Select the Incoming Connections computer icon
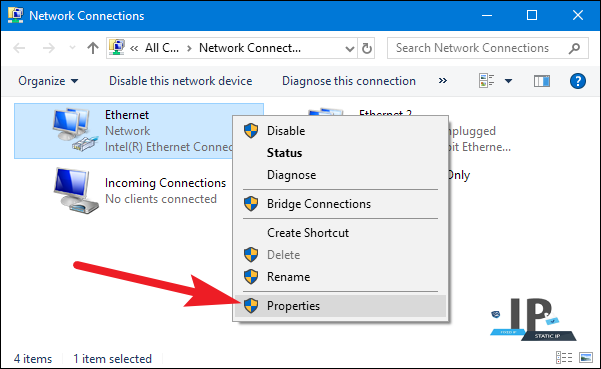The image size is (601, 369). (x=76, y=190)
